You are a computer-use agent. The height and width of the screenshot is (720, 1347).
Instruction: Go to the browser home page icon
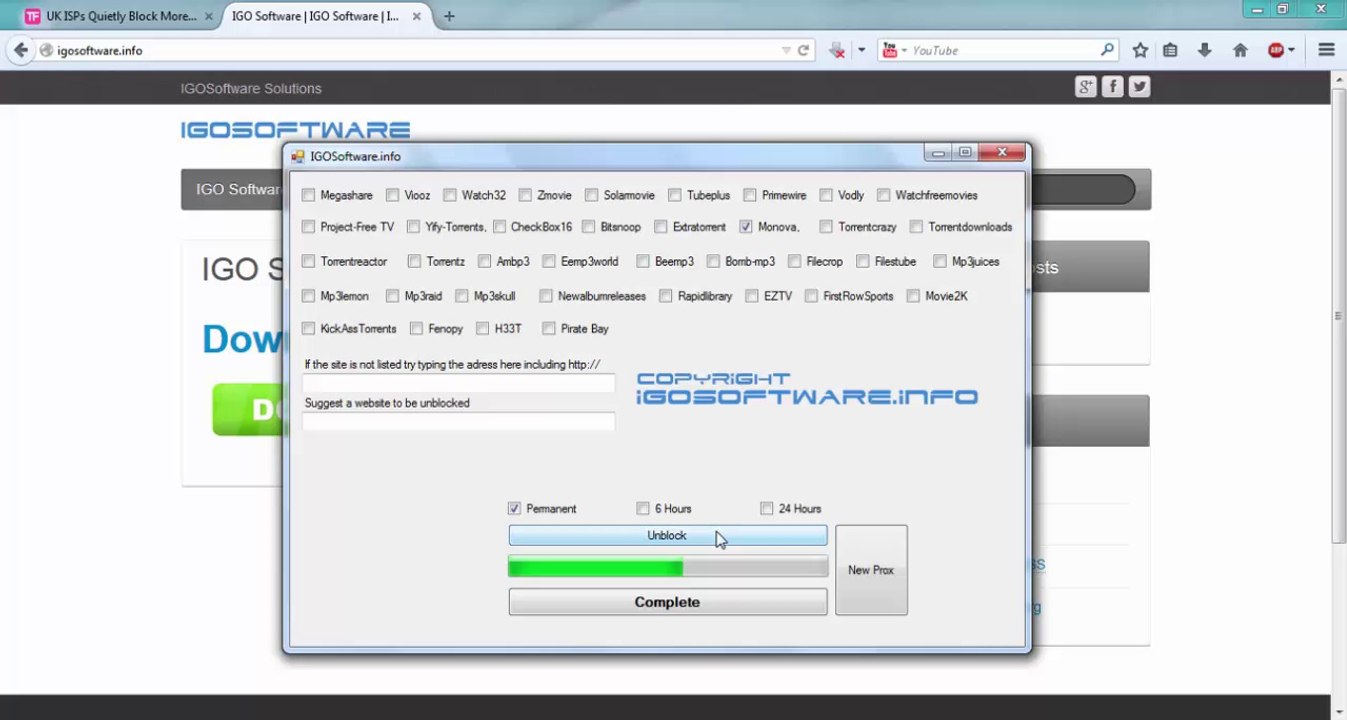point(1240,50)
